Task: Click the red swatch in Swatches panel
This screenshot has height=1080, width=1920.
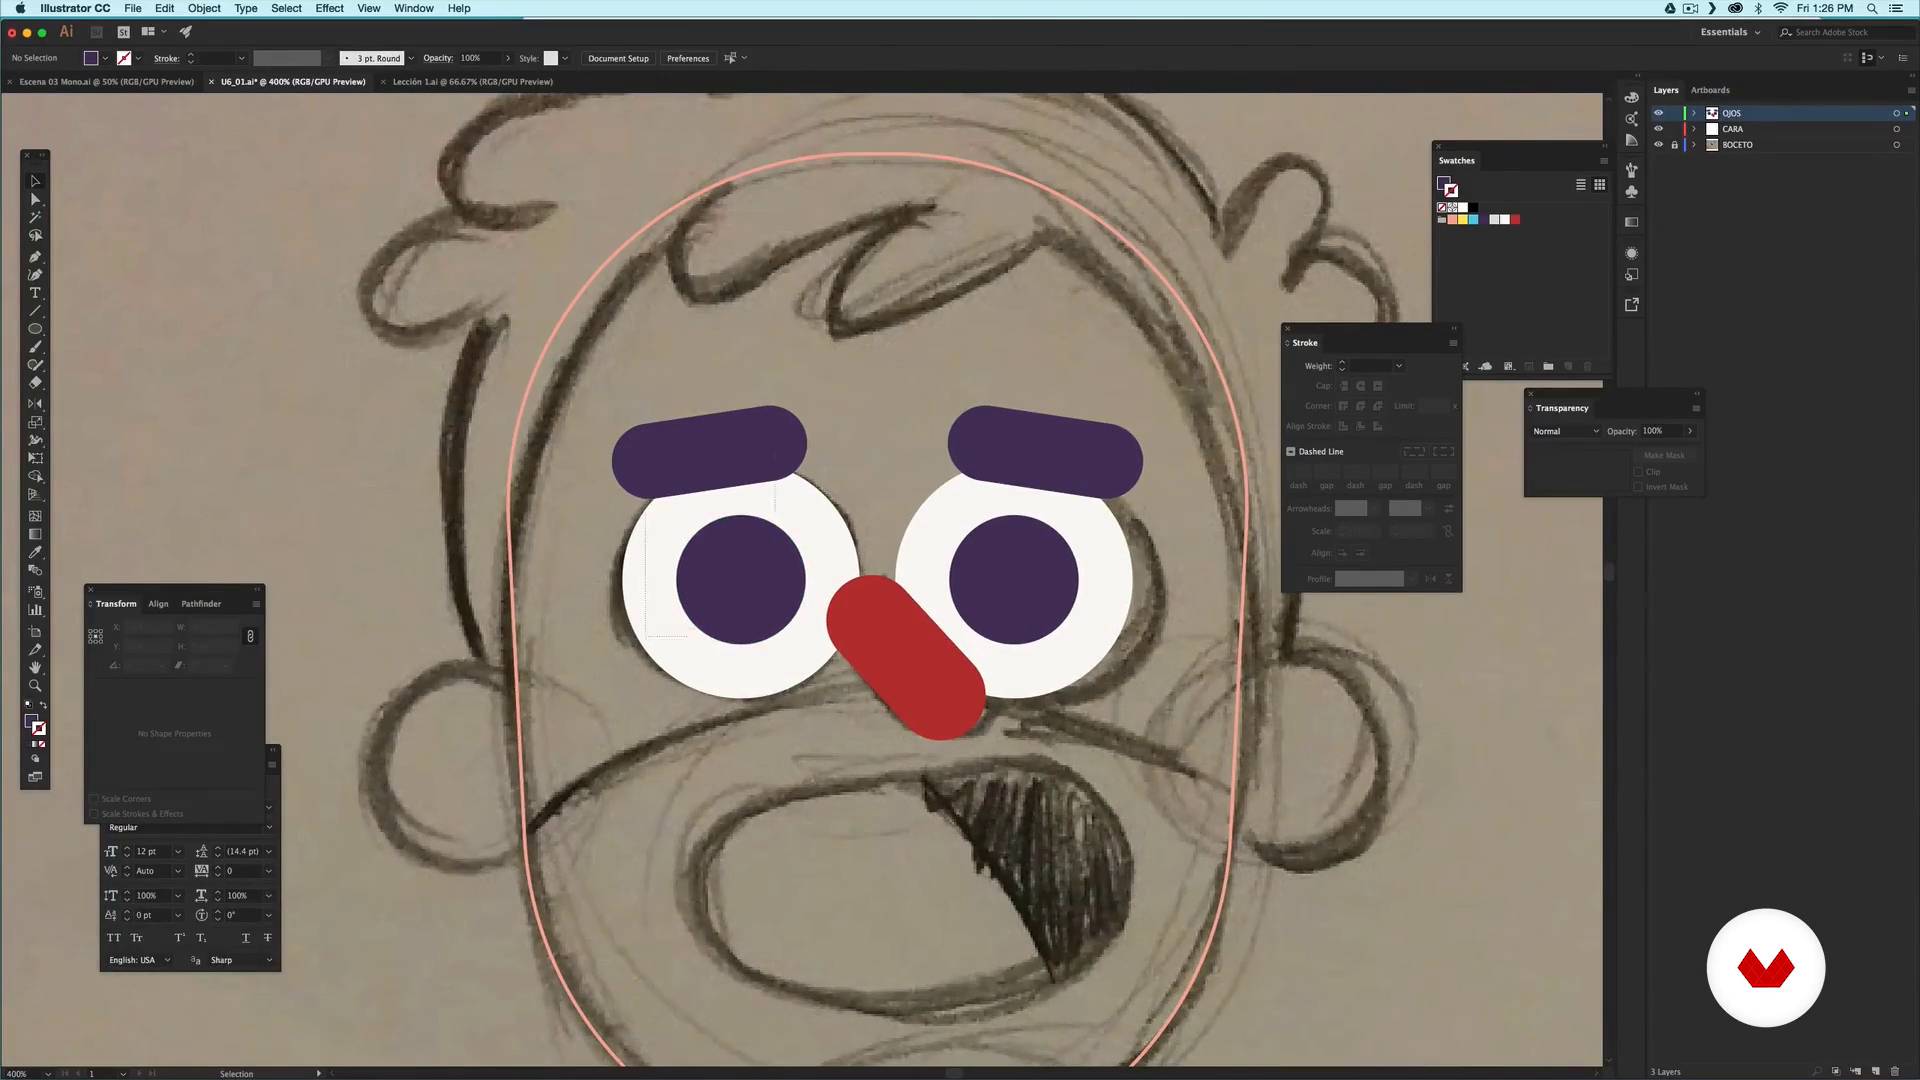Action: pyautogui.click(x=1515, y=220)
